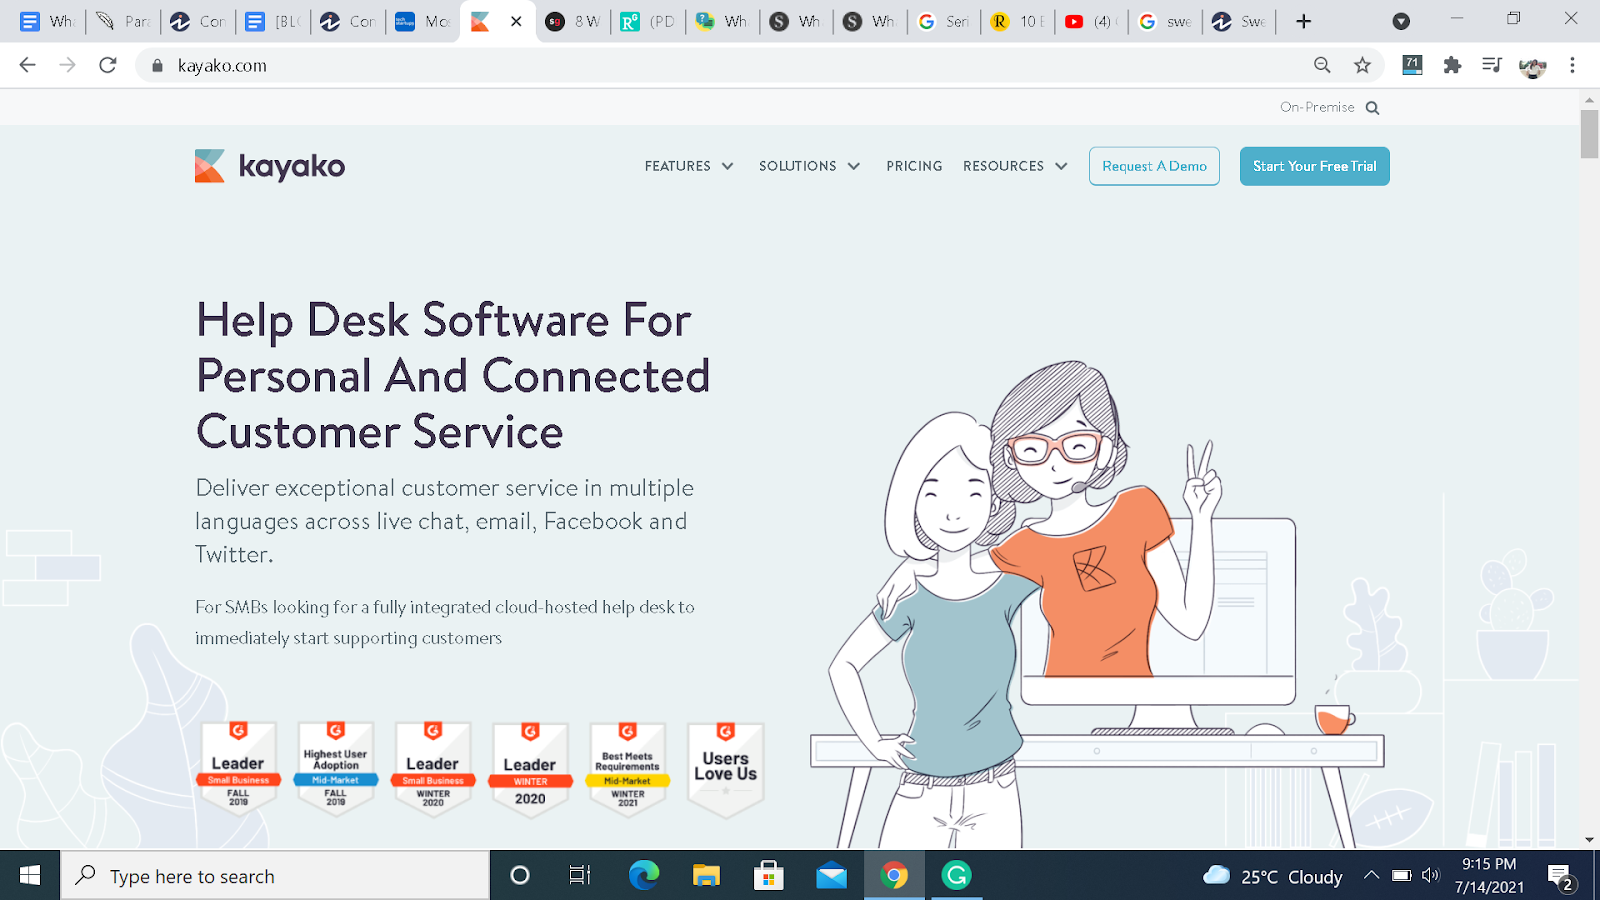Click the Kayako logo in the header

270,166
